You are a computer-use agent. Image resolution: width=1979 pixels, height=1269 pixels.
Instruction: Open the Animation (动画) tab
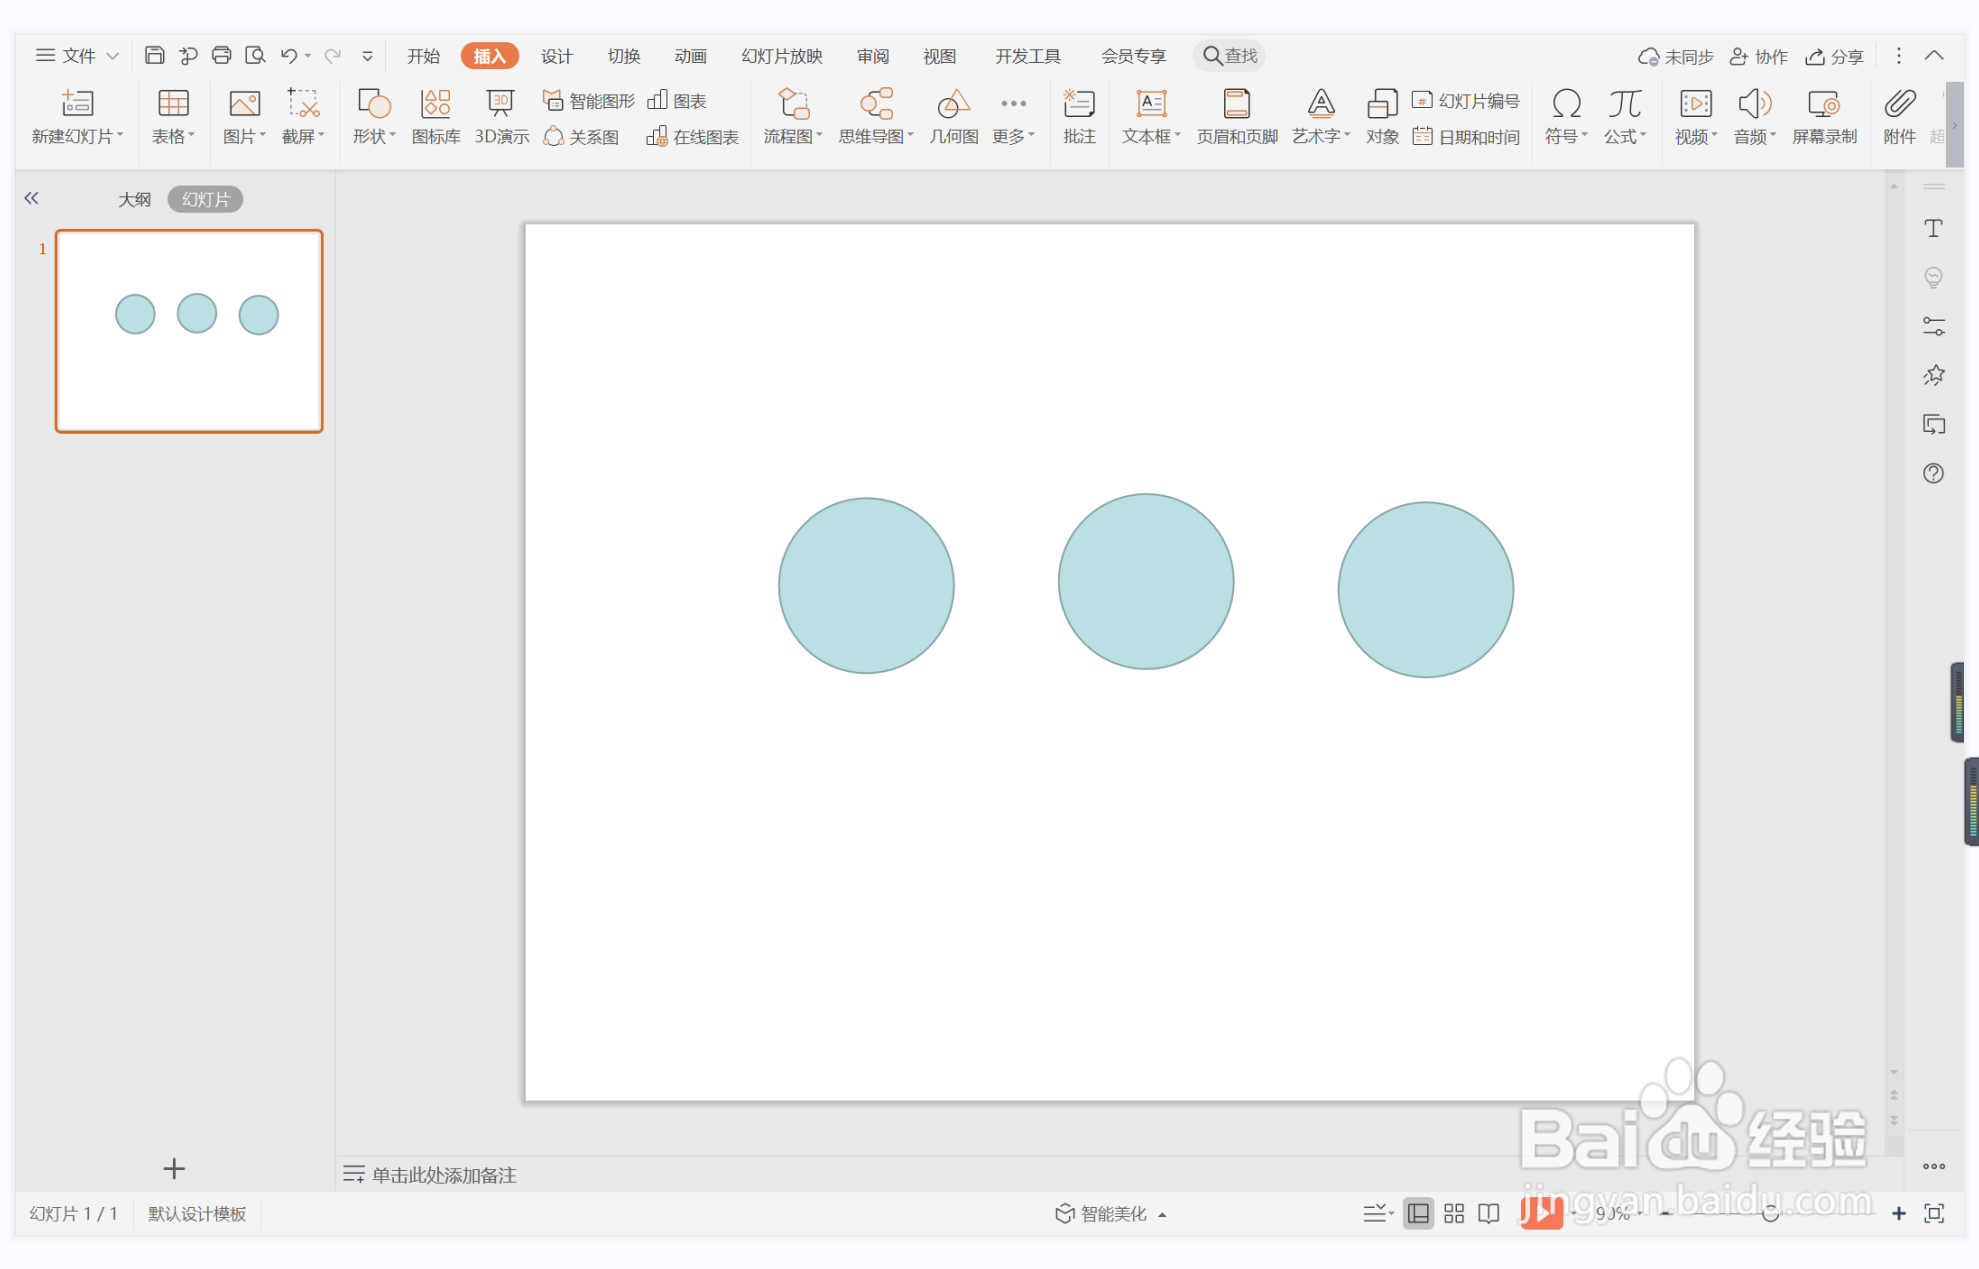click(x=690, y=56)
